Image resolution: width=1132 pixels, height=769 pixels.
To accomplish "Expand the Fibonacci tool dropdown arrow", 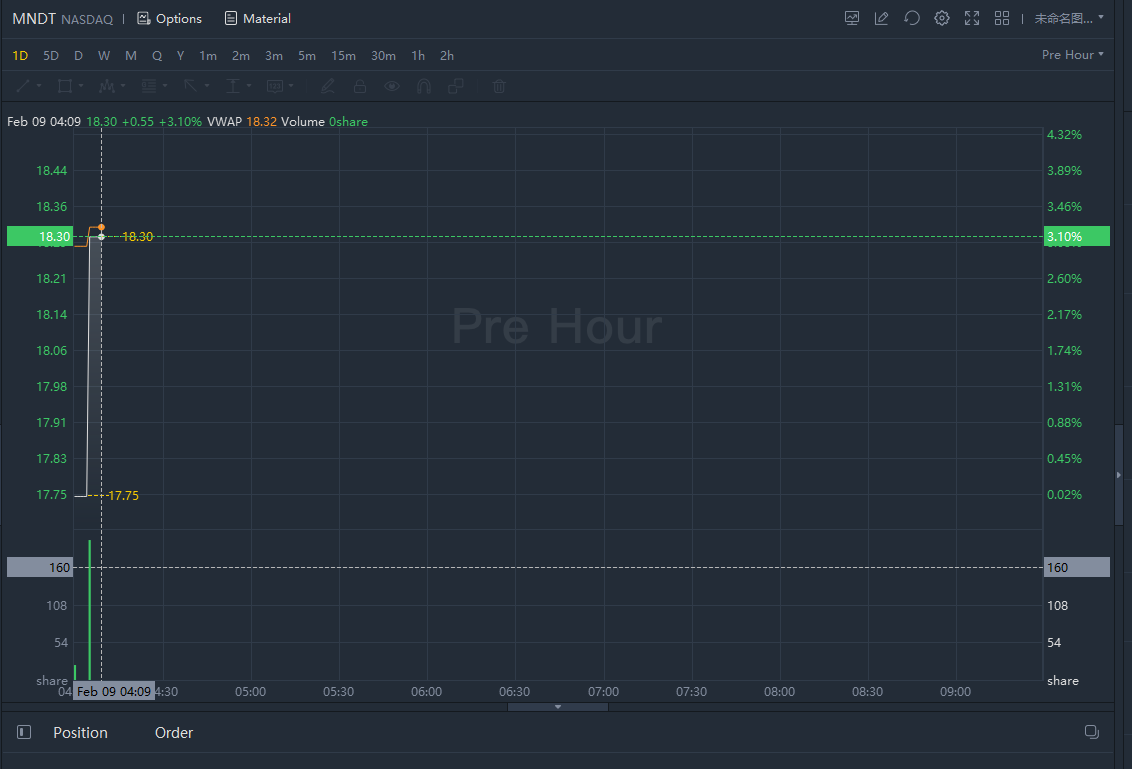I will click(x=165, y=86).
